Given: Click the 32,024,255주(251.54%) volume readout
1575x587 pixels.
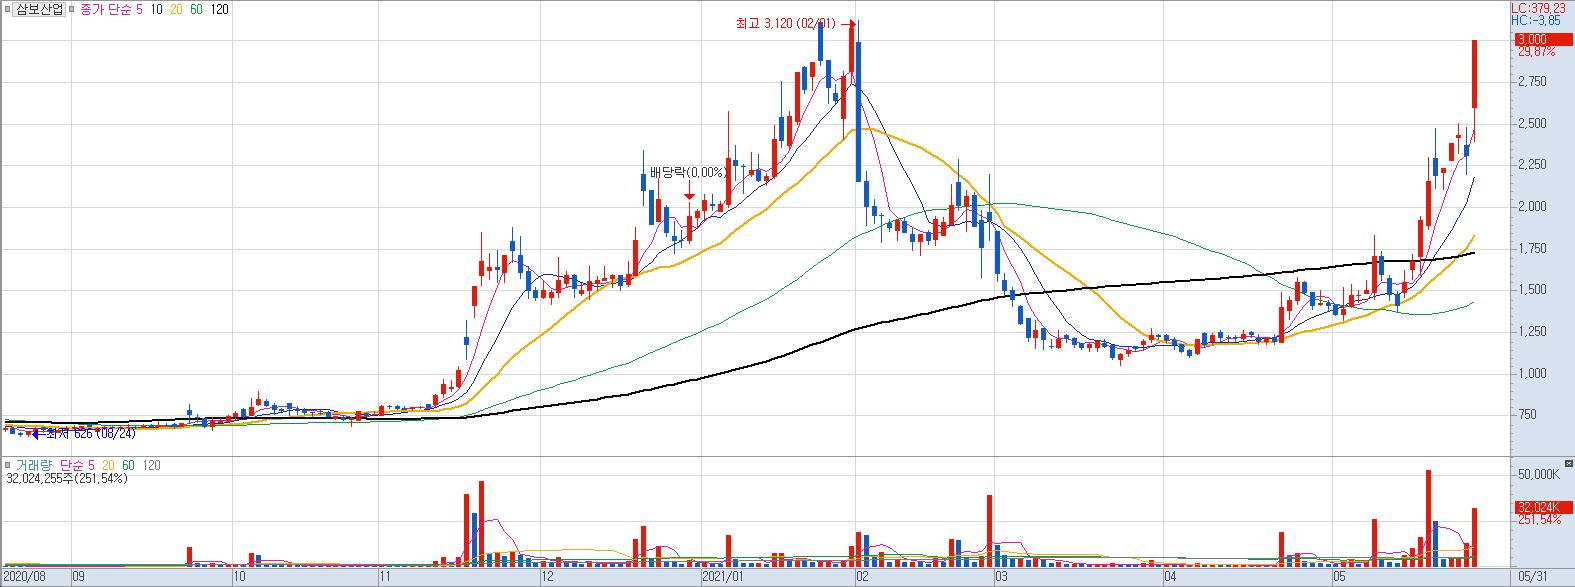Looking at the screenshot, I should [x=66, y=479].
